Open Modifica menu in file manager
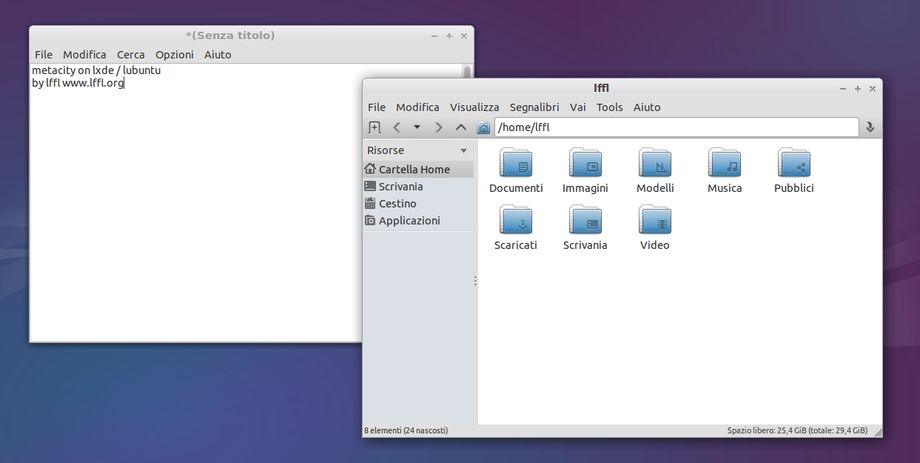 click(418, 107)
